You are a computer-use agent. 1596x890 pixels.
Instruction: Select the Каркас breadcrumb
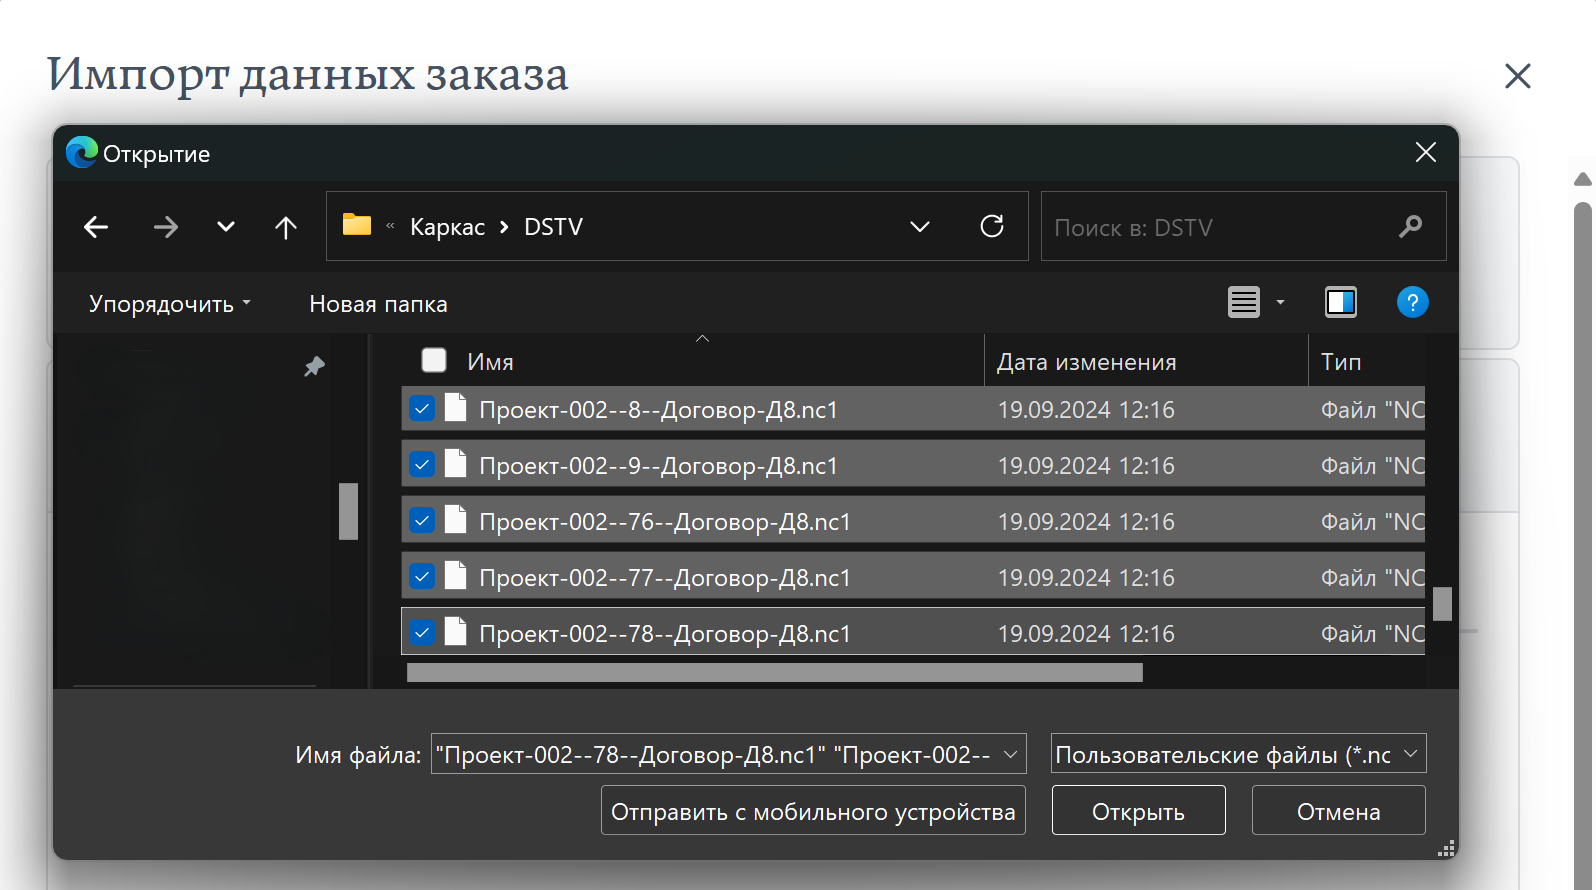(447, 227)
